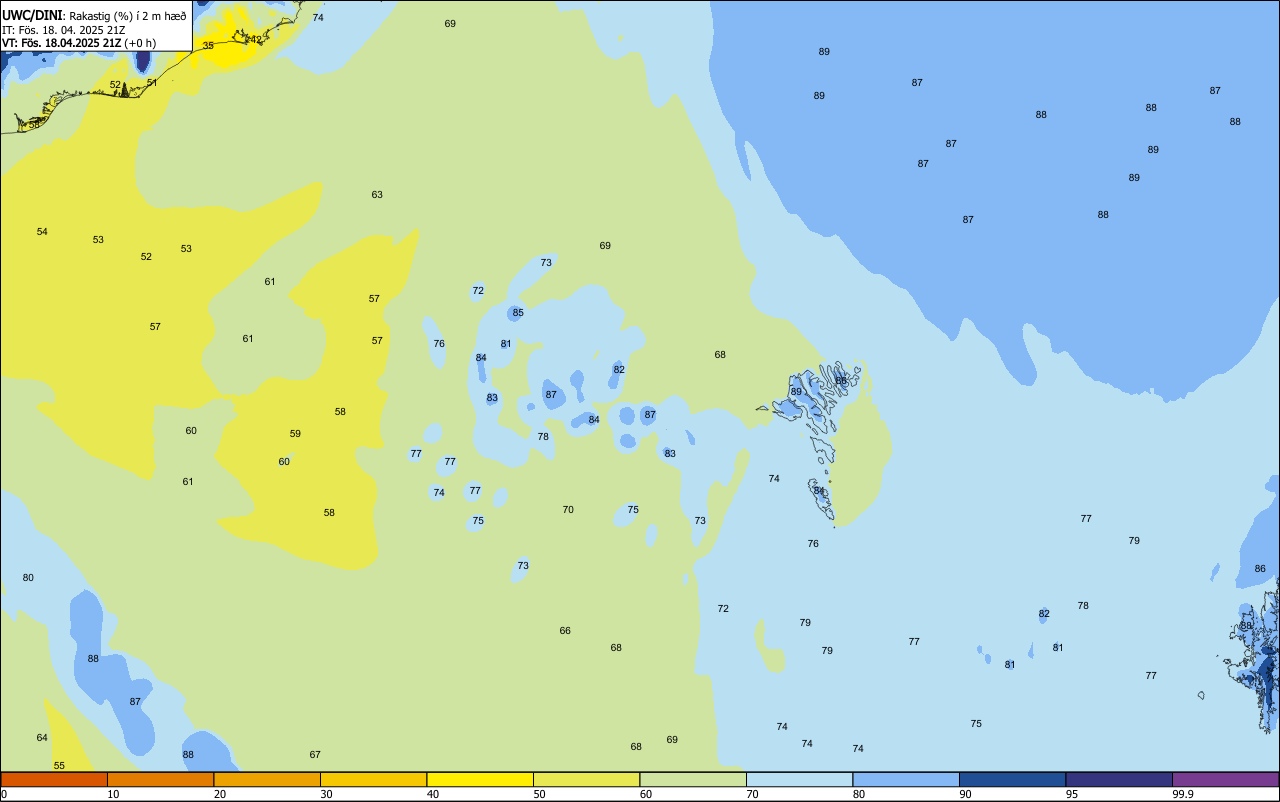The image size is (1280, 802).
Task: Click the '30' legend tick label
Action: click(x=327, y=794)
